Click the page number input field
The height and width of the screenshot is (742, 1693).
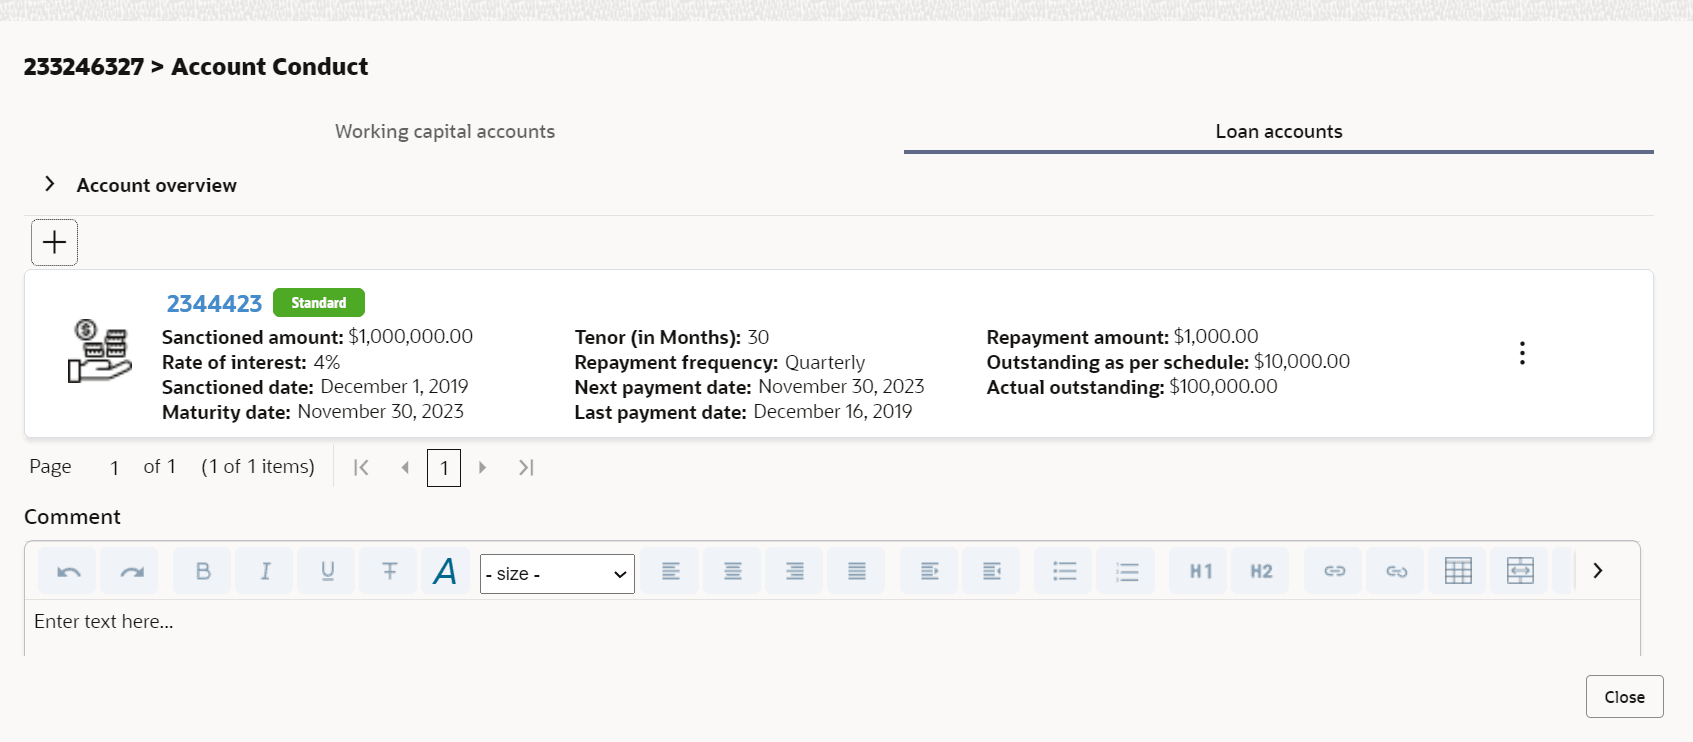(x=114, y=468)
